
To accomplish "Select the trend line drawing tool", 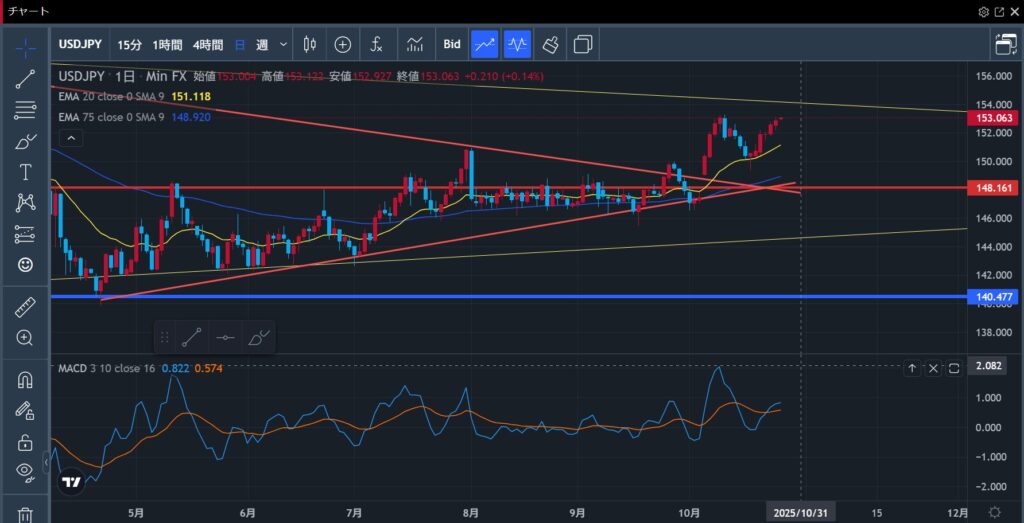I will (x=25, y=80).
